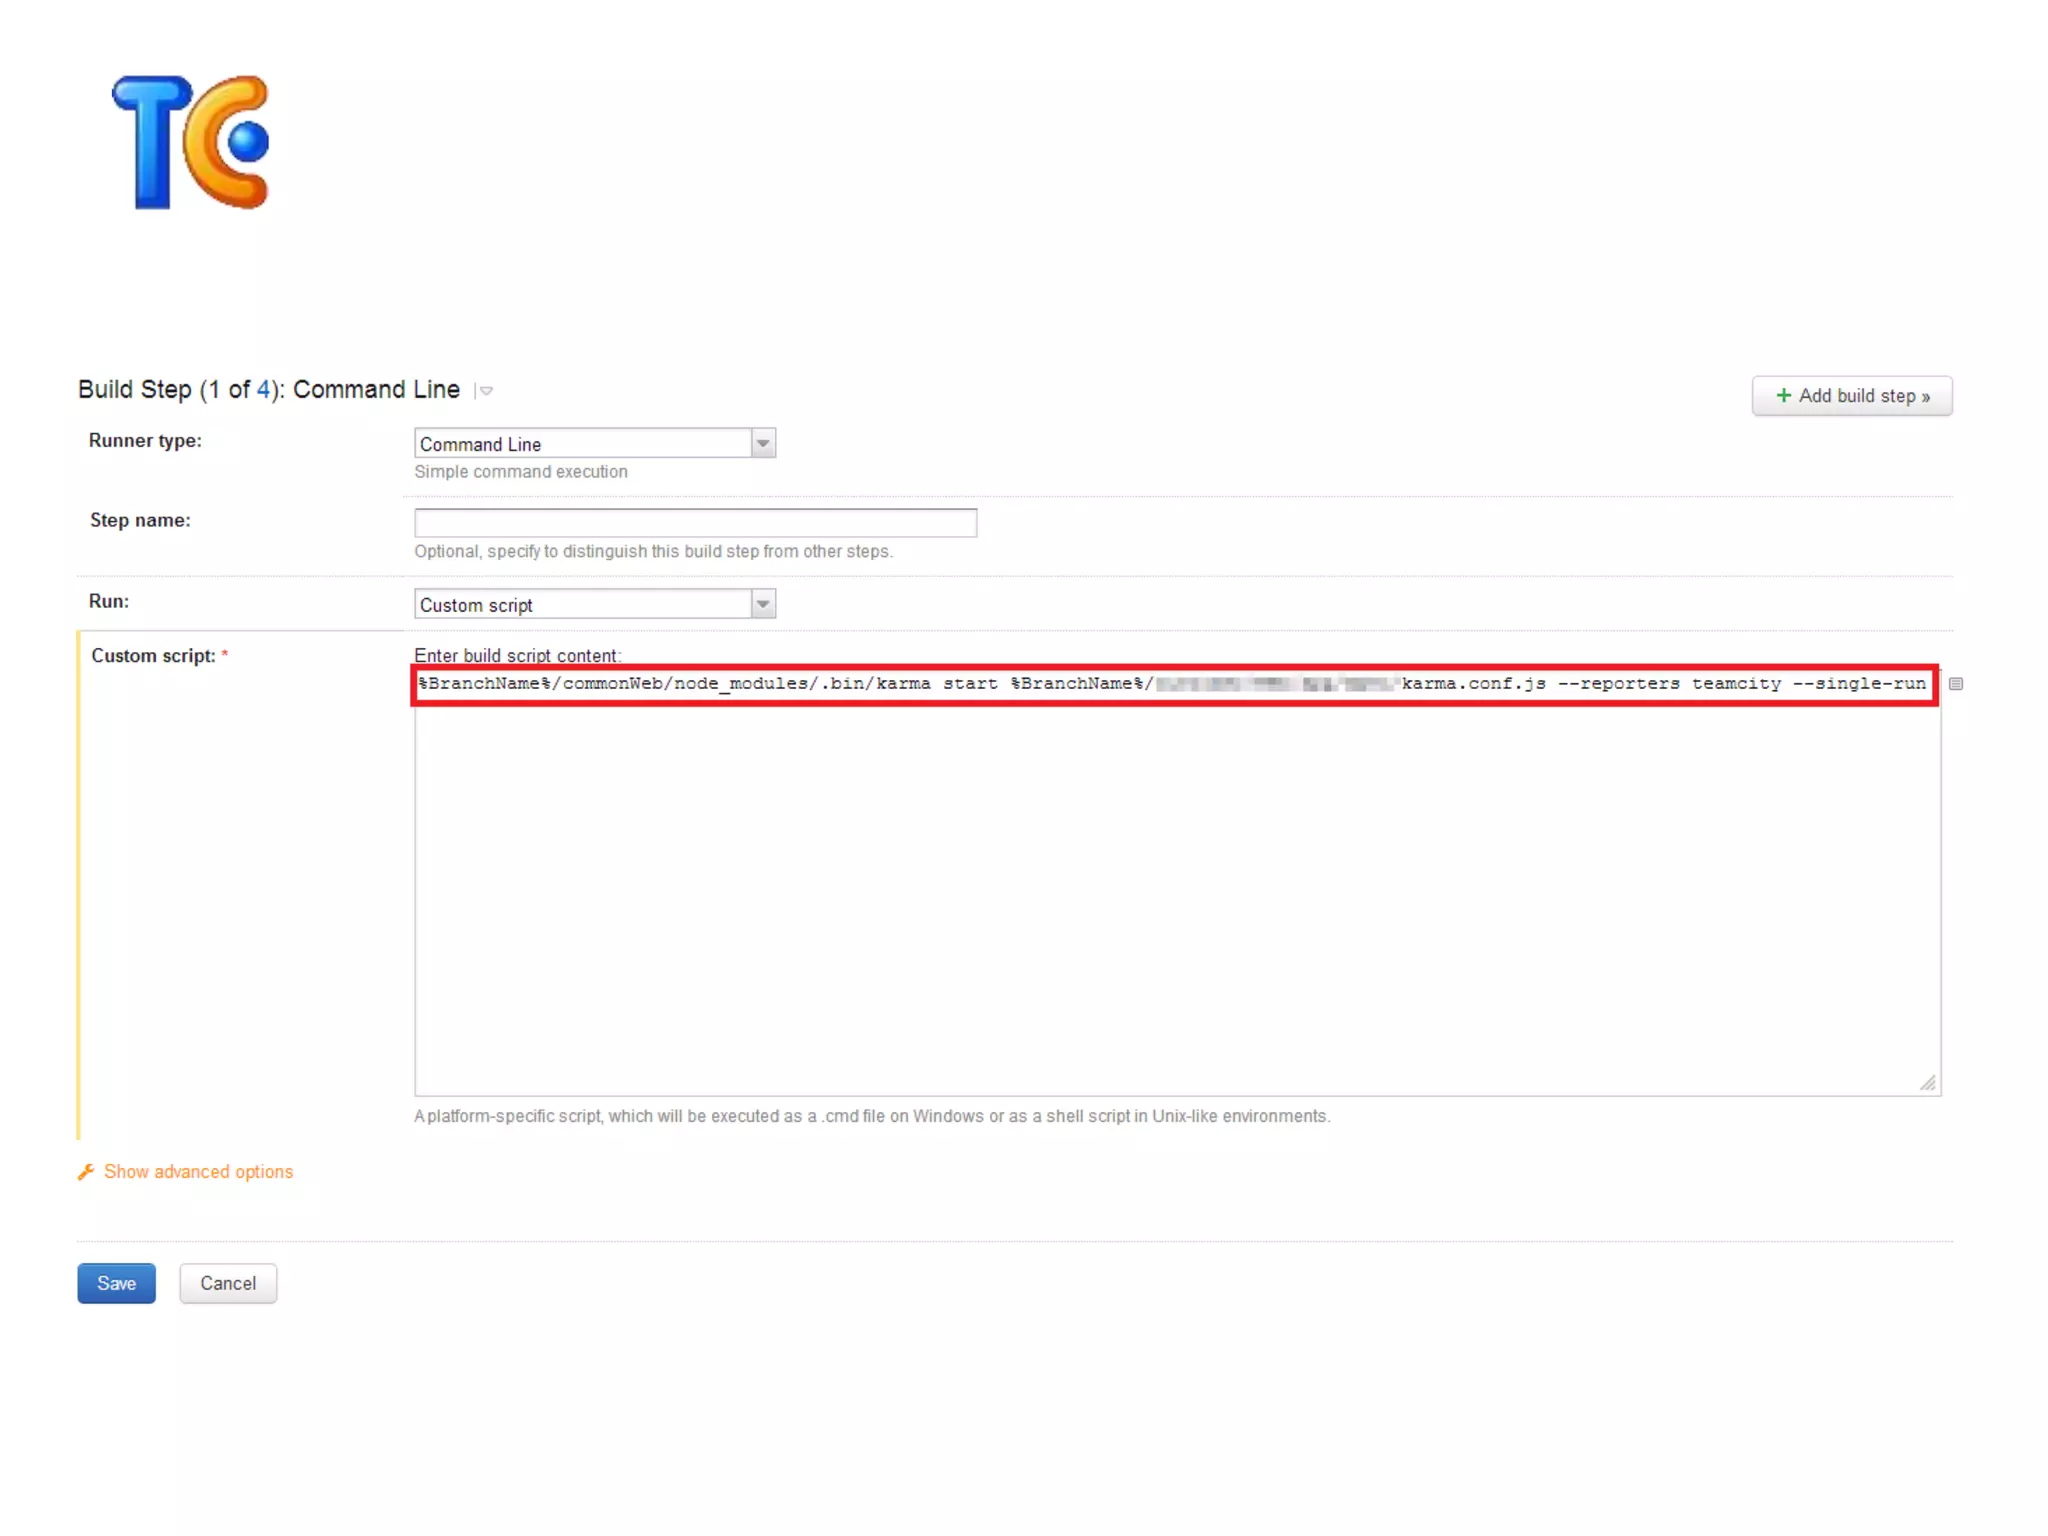The image size is (2048, 1536).
Task: Cancel editing the build step
Action: click(x=228, y=1283)
